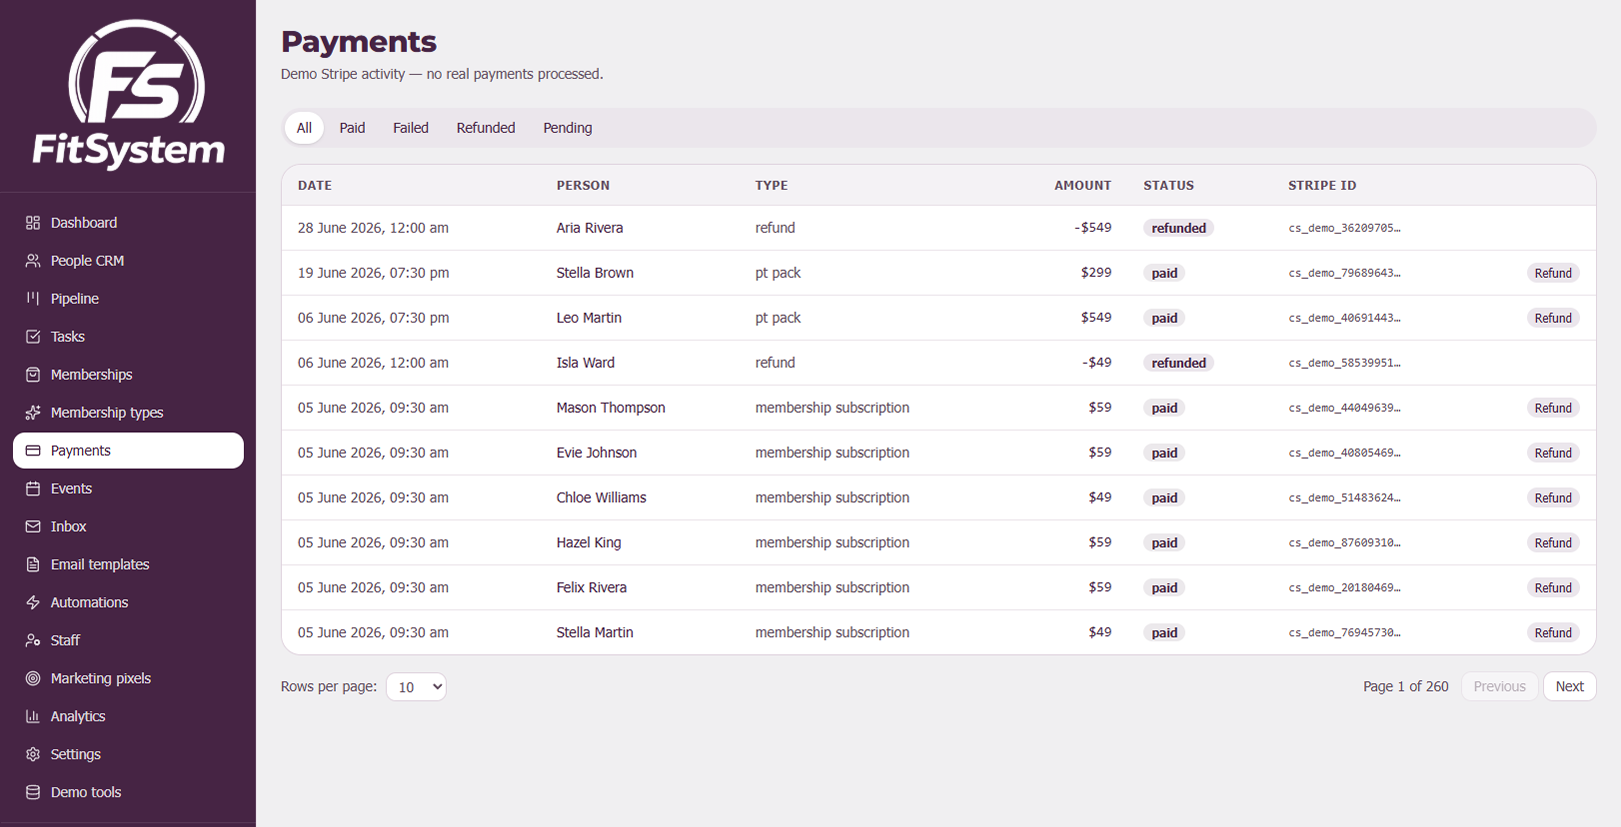Click the Membership types sparkle icon

coord(33,413)
